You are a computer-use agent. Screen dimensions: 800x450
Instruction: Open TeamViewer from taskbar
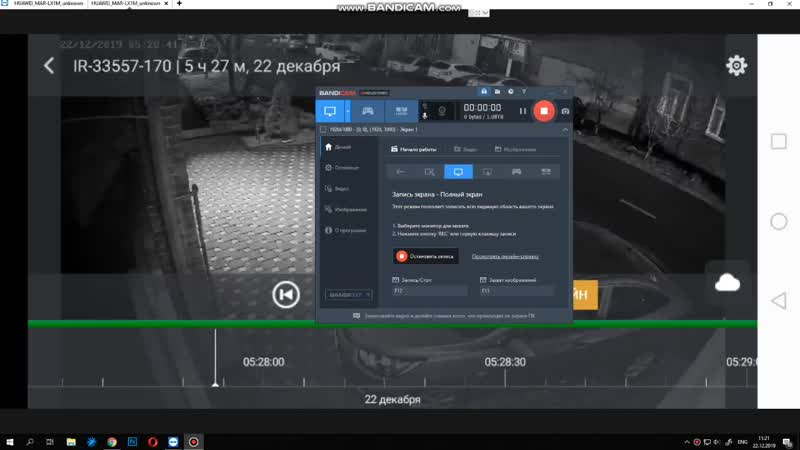pyautogui.click(x=173, y=442)
